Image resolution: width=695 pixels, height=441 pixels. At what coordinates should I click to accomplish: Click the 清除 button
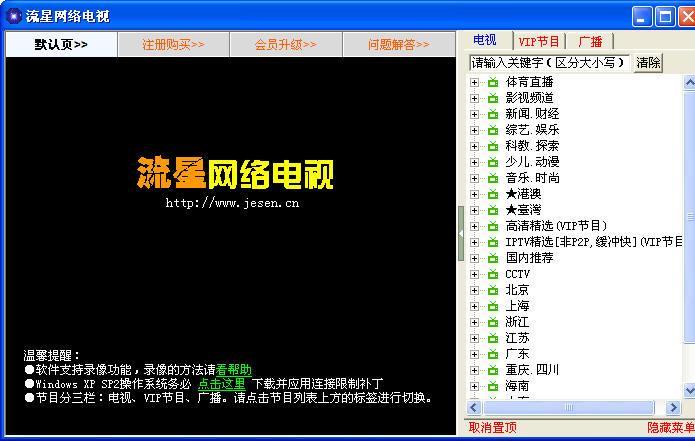click(648, 62)
